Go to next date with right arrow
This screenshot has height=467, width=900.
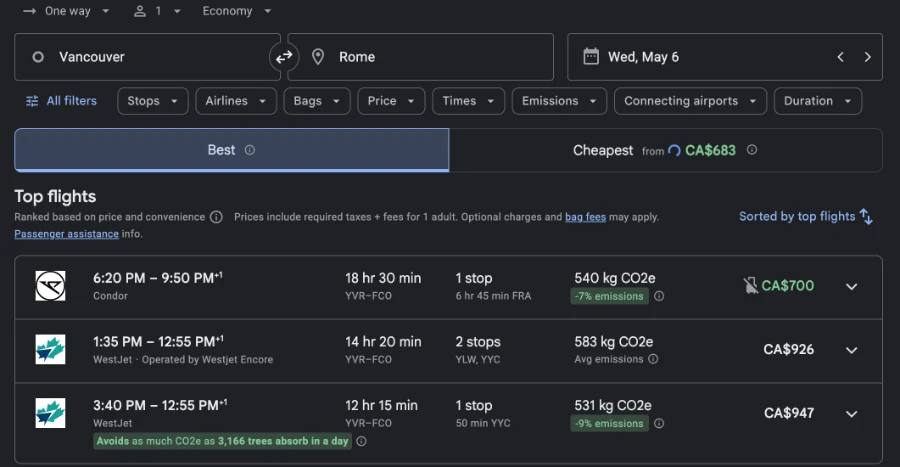[x=867, y=57]
